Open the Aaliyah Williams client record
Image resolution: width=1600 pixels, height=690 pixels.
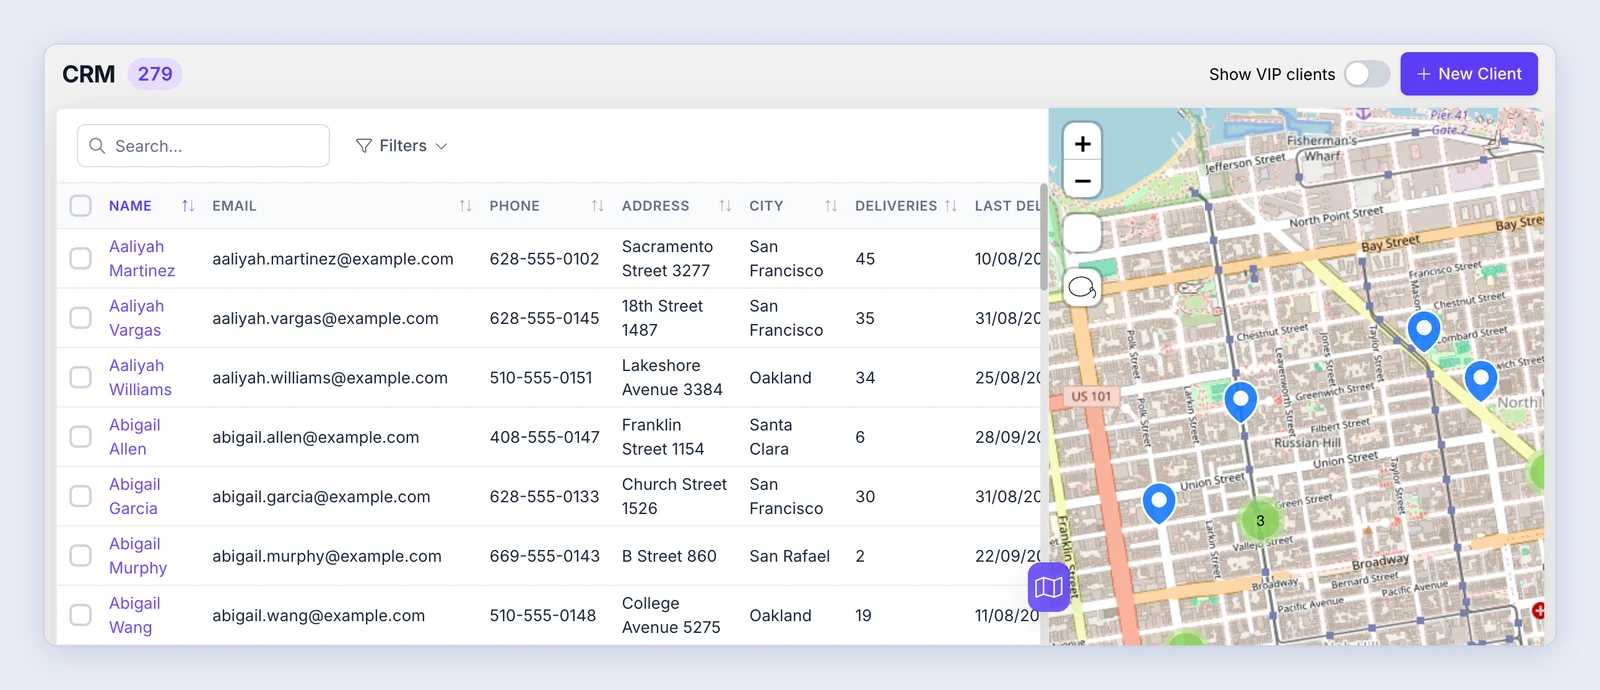(x=140, y=377)
